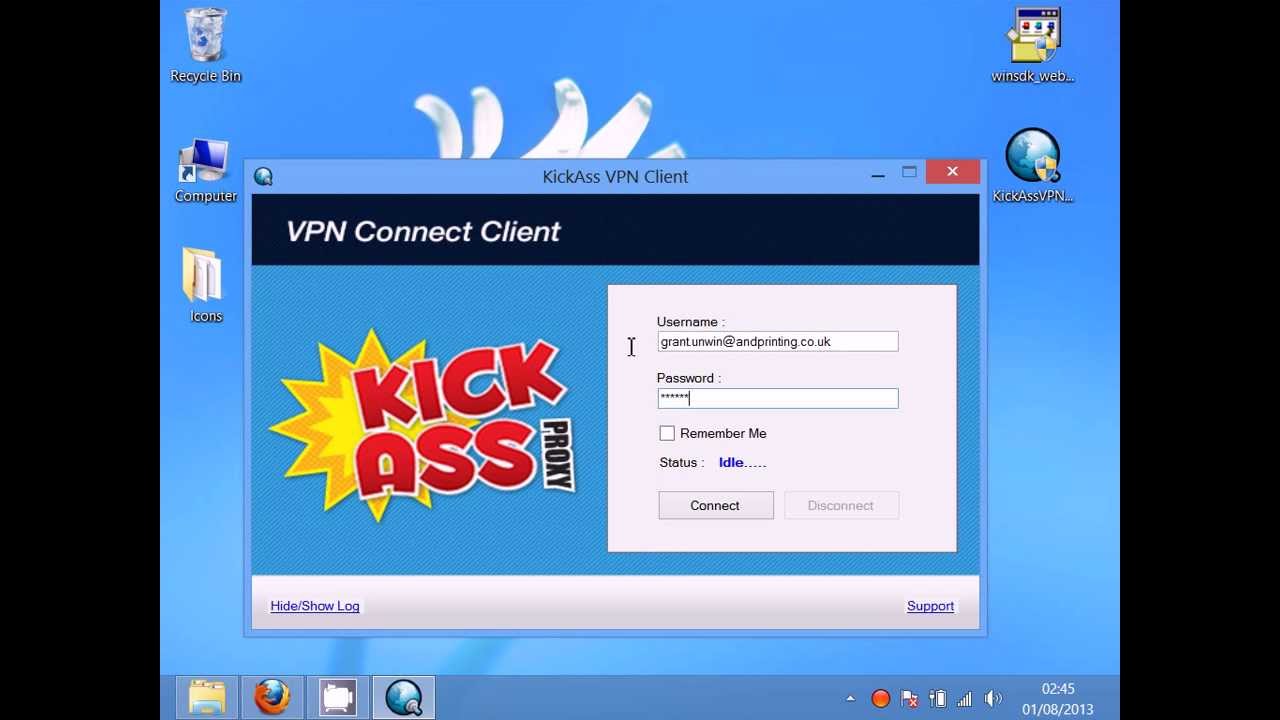Click the KickAss VPN title bar icon
The width and height of the screenshot is (1280, 720).
tap(264, 177)
